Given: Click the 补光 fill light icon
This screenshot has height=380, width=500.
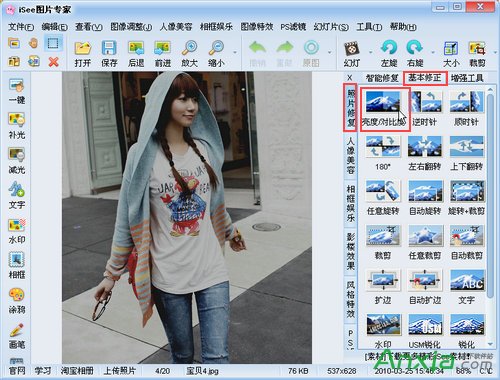Looking at the screenshot, I should pyautogui.click(x=17, y=126).
